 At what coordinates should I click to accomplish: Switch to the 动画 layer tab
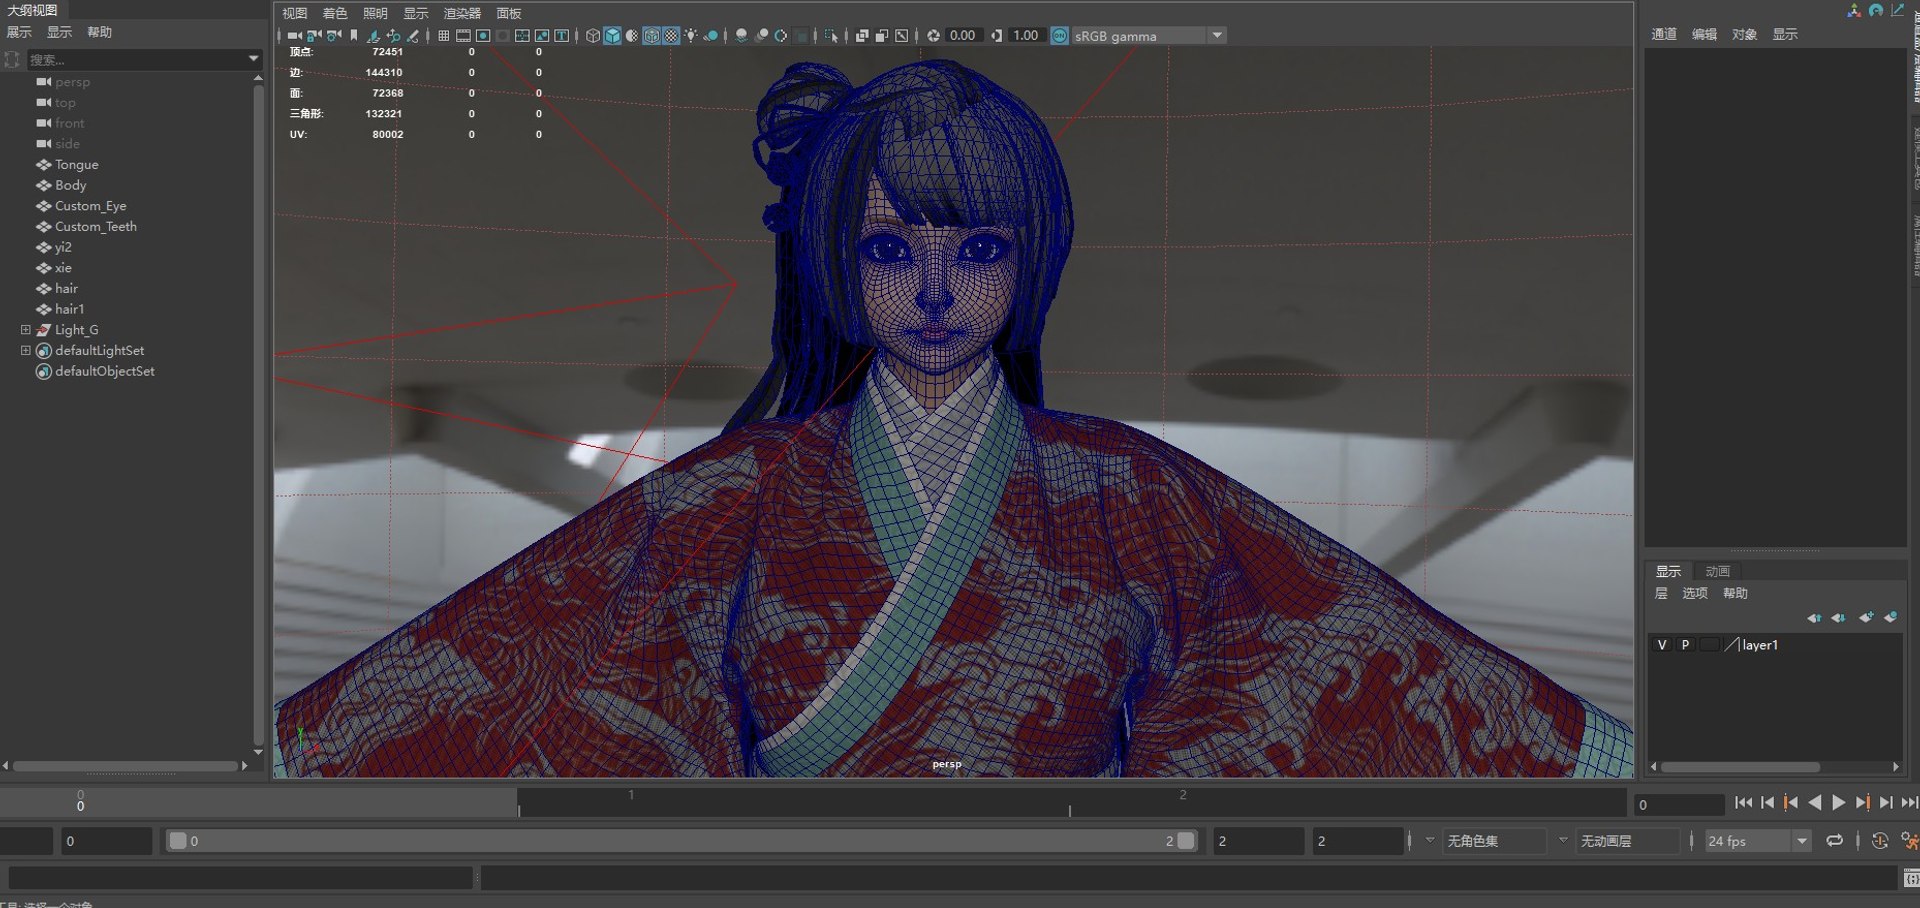[x=1717, y=571]
